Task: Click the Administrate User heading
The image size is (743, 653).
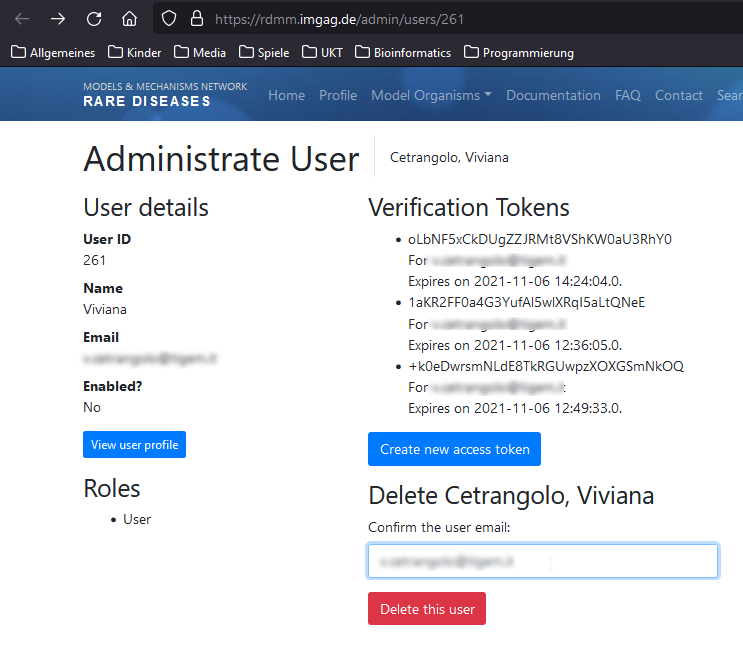Action: pyautogui.click(x=221, y=159)
